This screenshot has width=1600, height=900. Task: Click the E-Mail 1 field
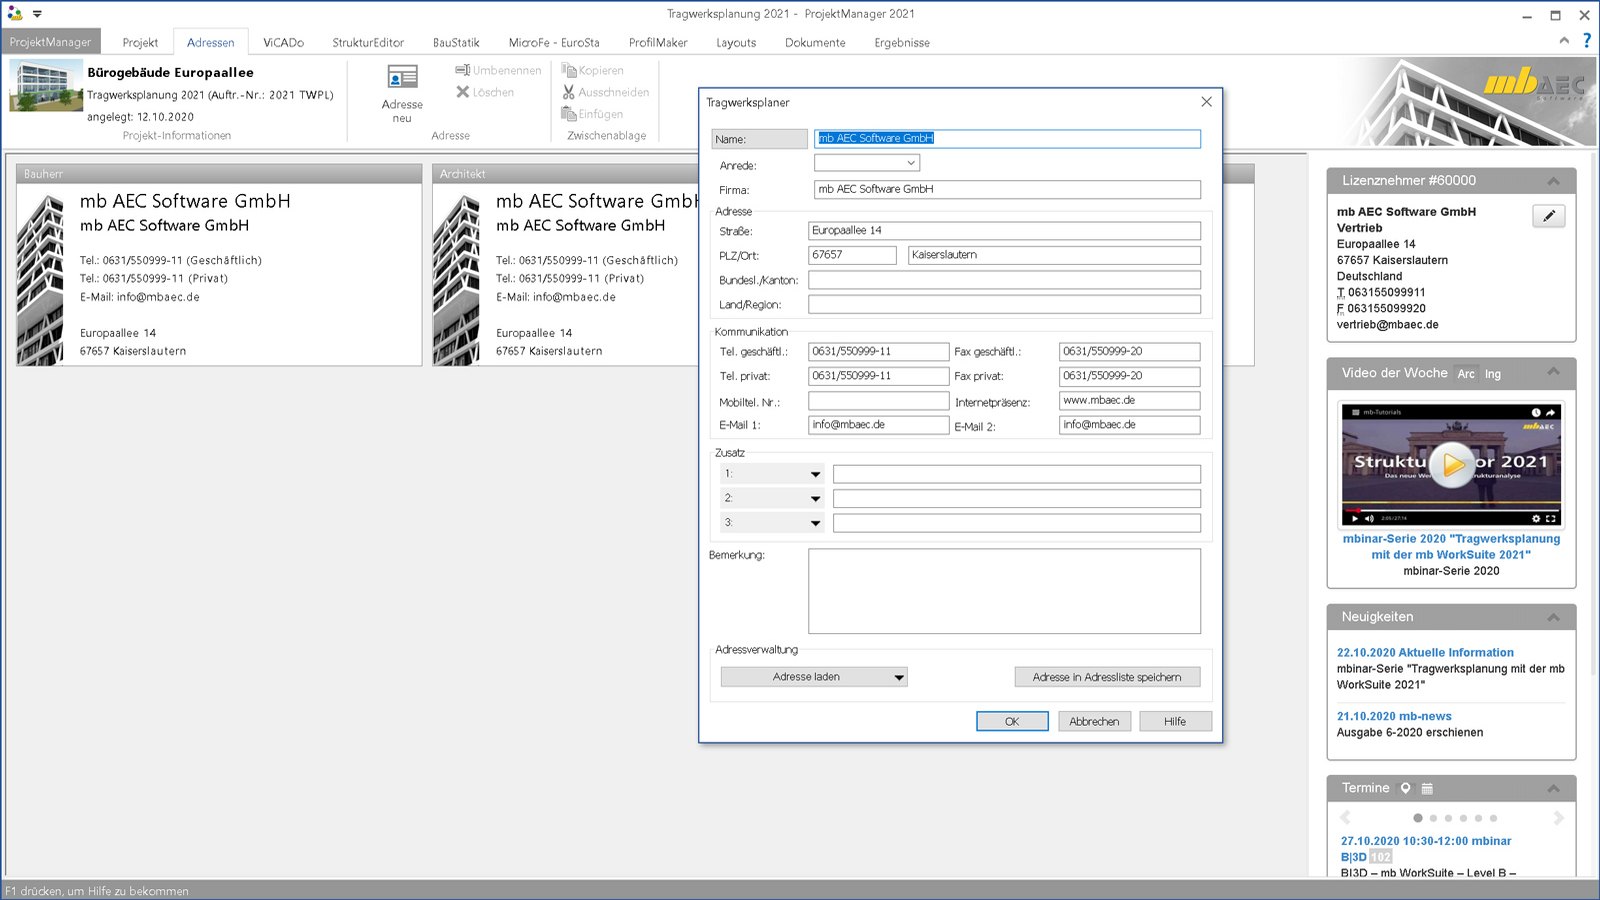point(878,425)
